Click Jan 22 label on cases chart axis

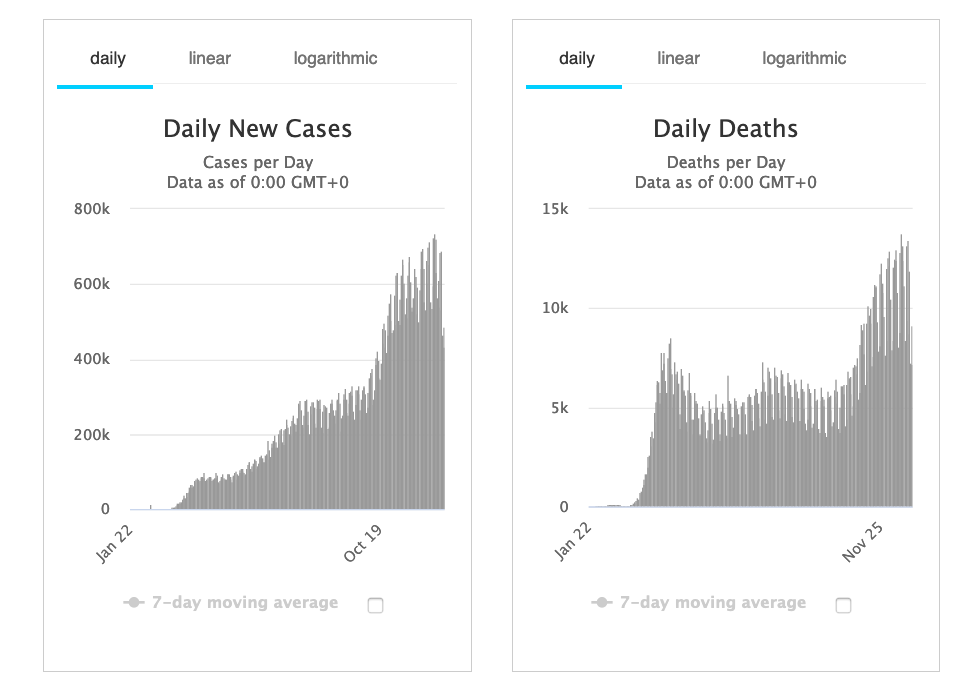pos(116,543)
